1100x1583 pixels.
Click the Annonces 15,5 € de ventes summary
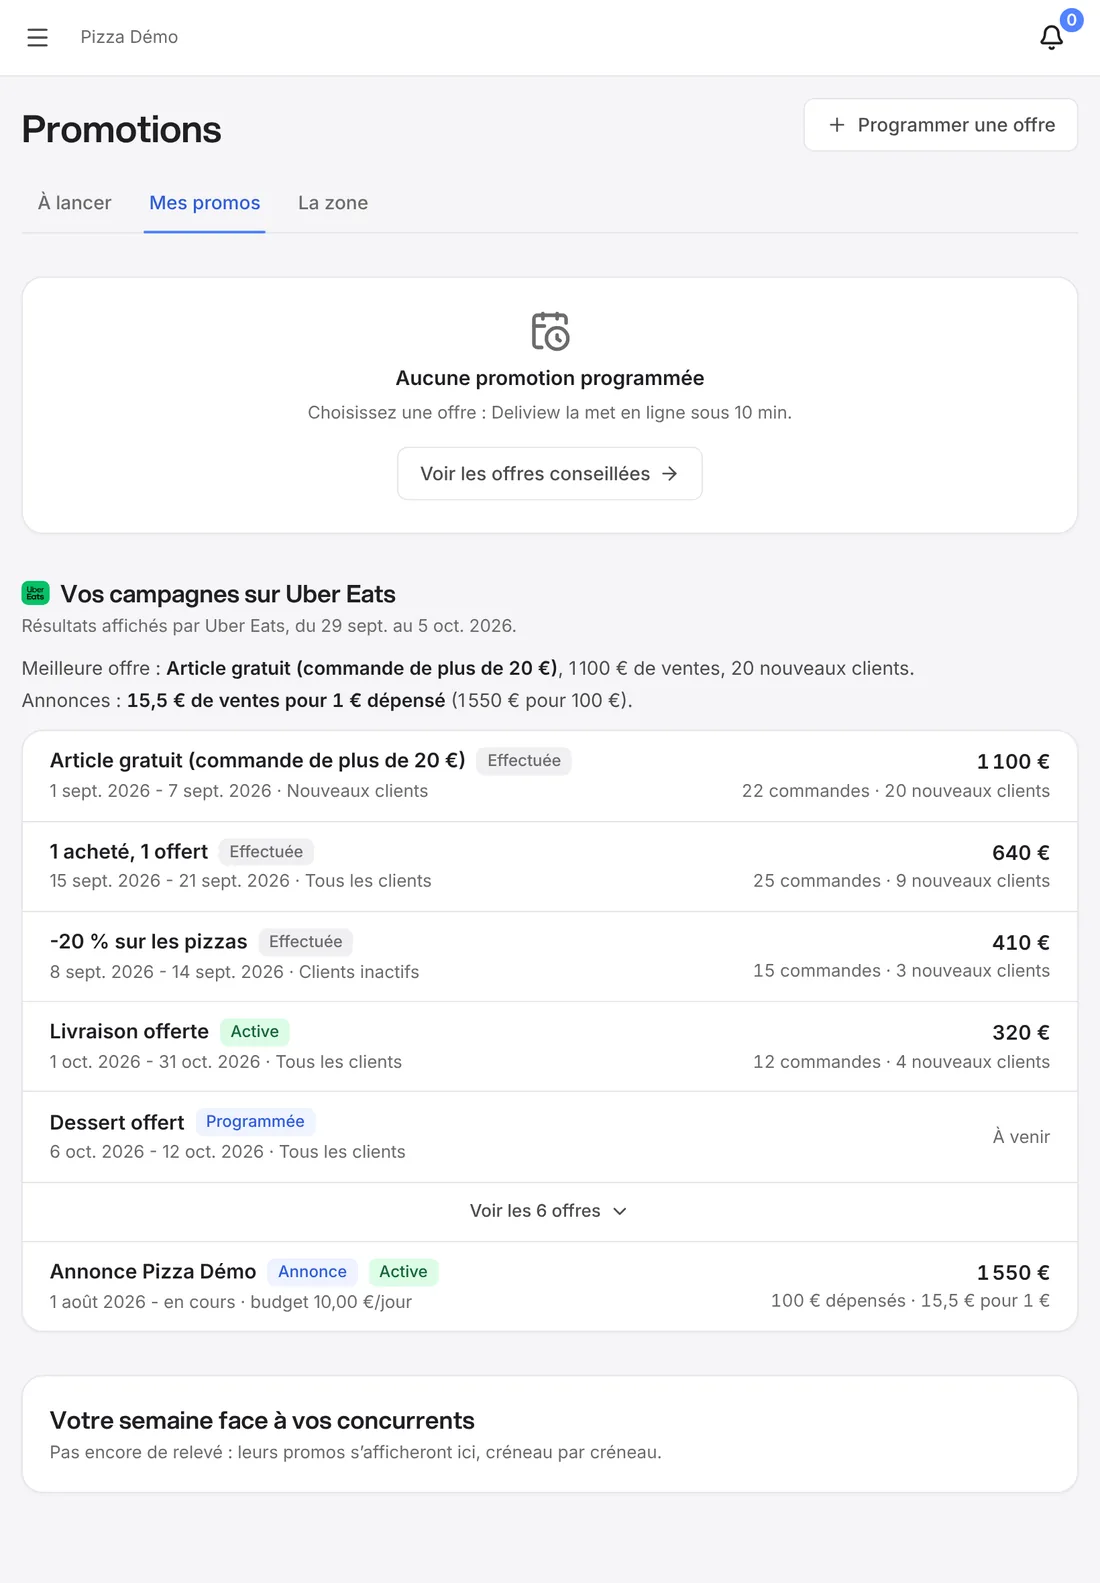(327, 701)
